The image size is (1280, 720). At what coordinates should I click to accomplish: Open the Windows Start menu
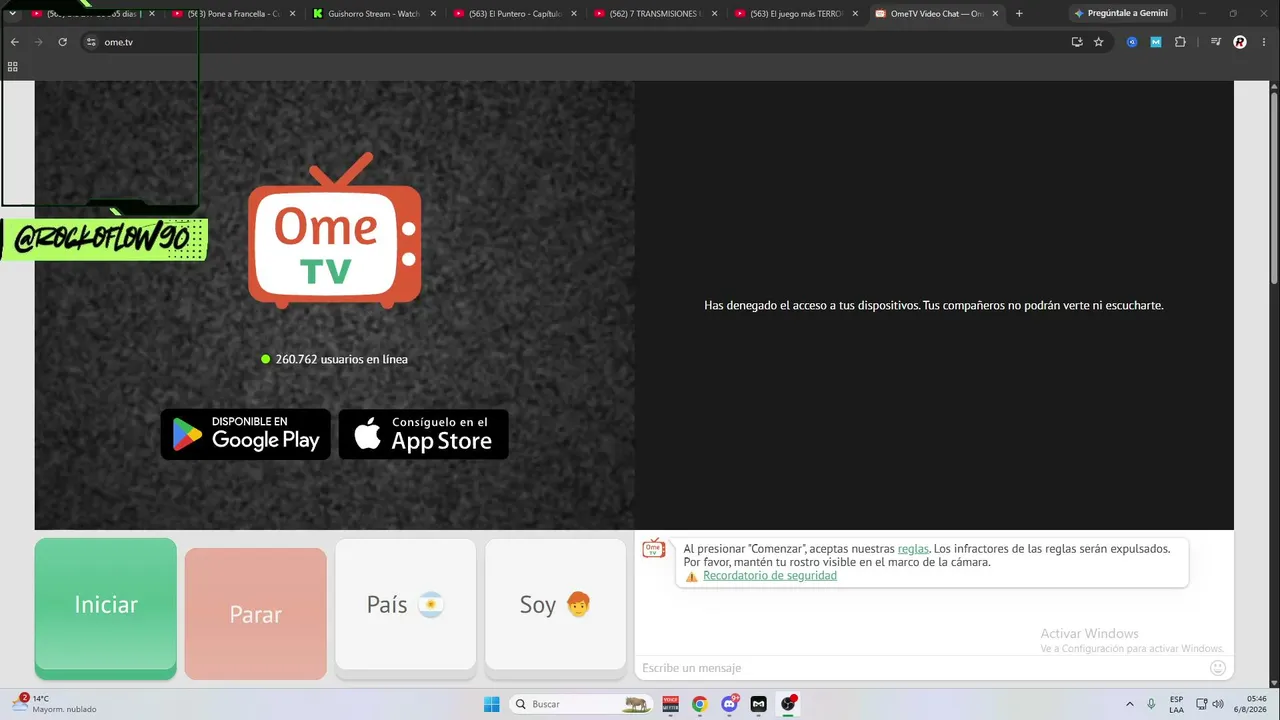[491, 704]
